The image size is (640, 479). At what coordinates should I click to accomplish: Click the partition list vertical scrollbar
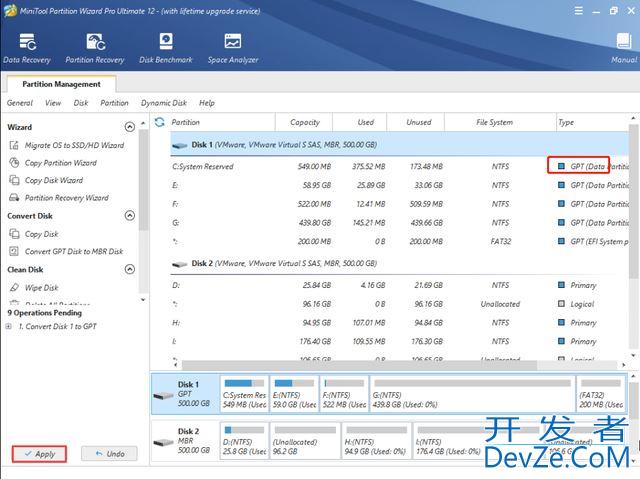click(x=633, y=202)
